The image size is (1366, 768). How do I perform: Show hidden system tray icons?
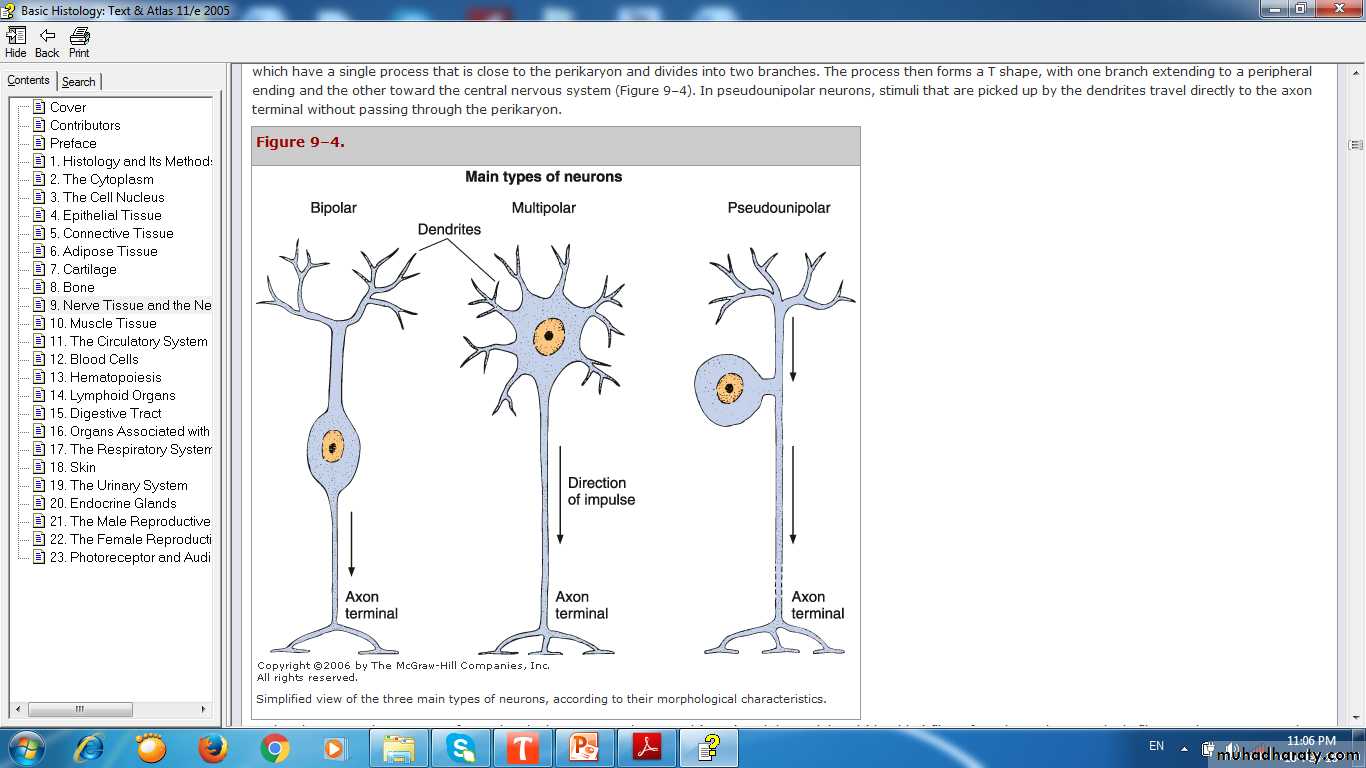[x=1184, y=748]
